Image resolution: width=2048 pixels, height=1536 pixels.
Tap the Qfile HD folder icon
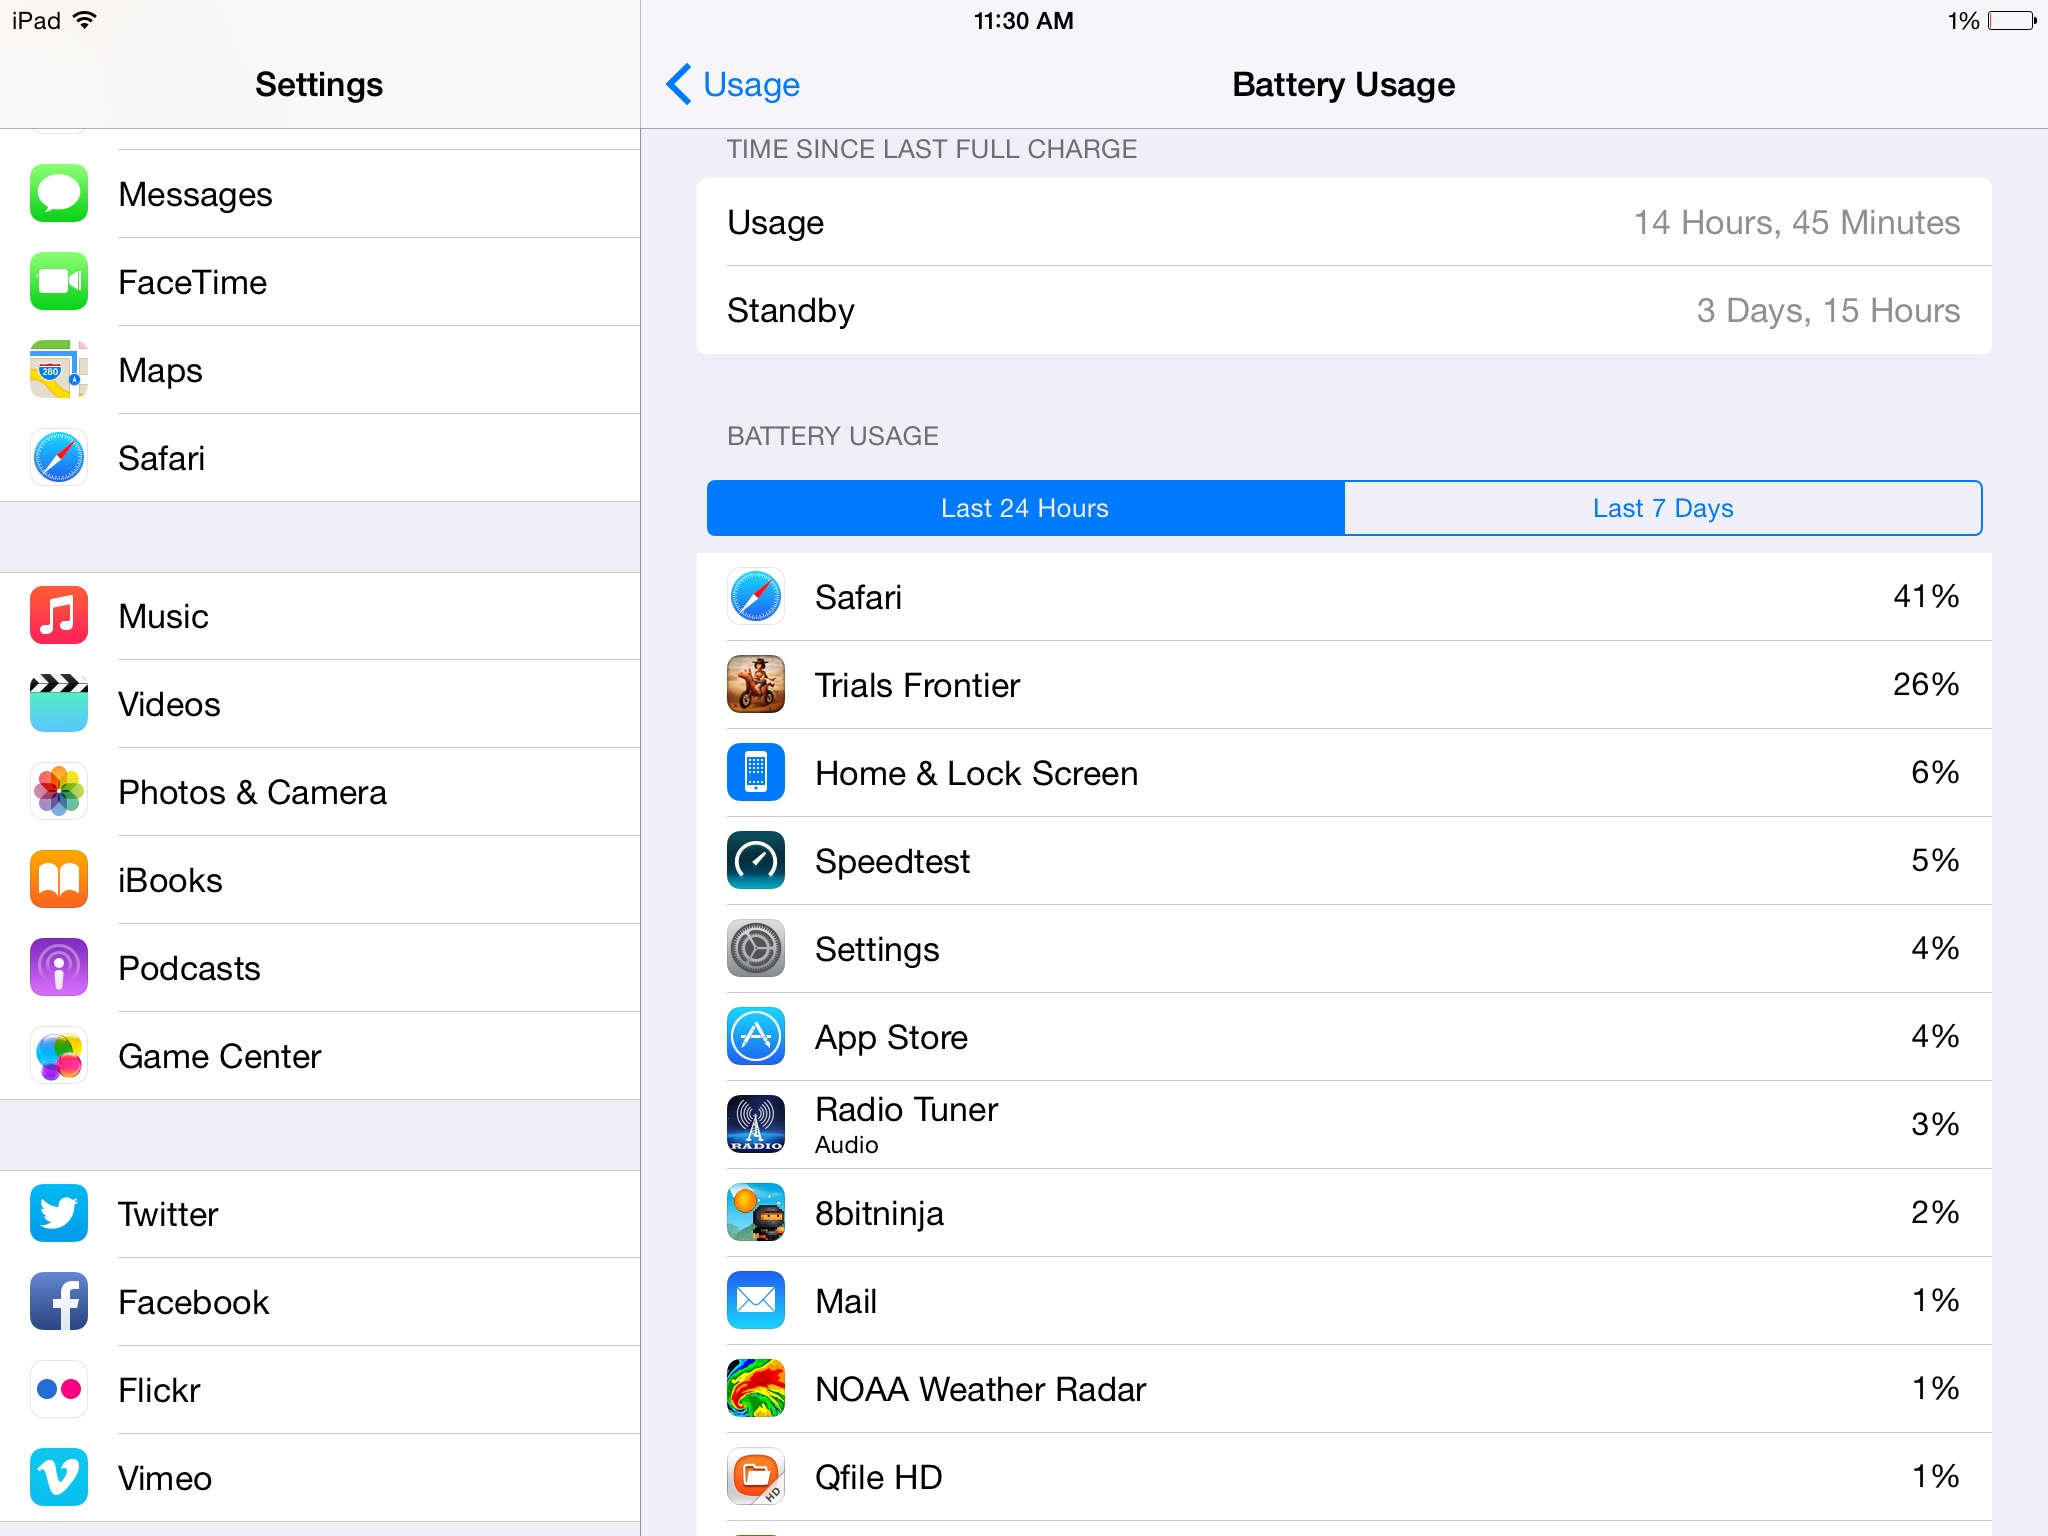point(756,1477)
